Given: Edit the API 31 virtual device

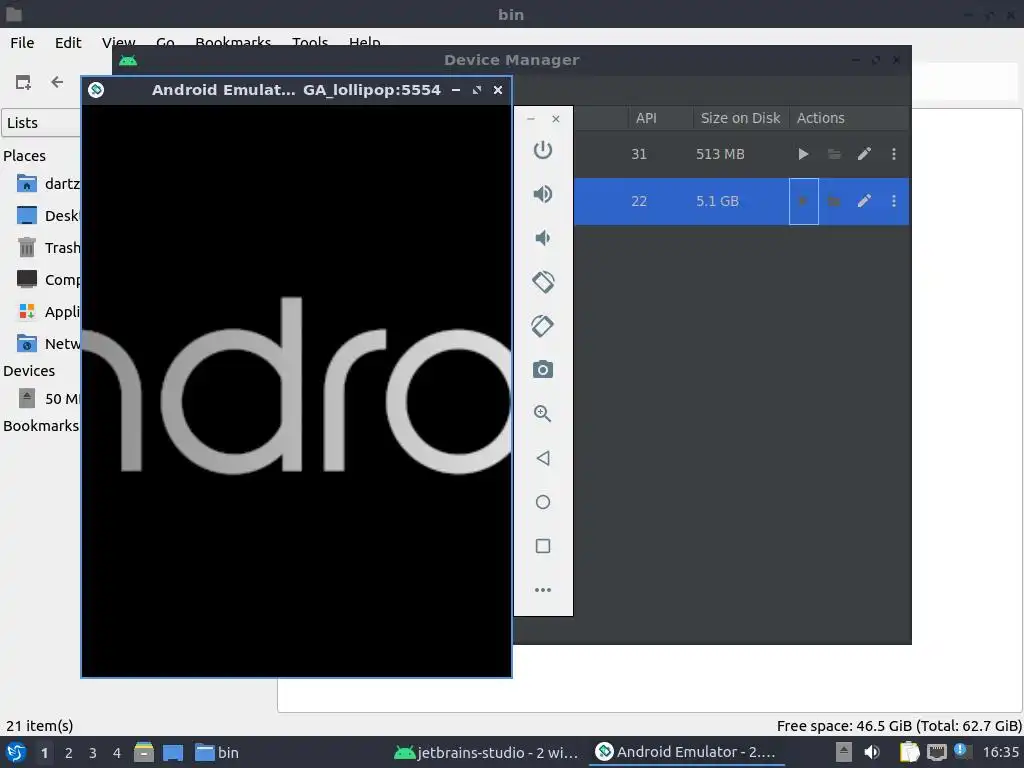Looking at the screenshot, I should (864, 154).
